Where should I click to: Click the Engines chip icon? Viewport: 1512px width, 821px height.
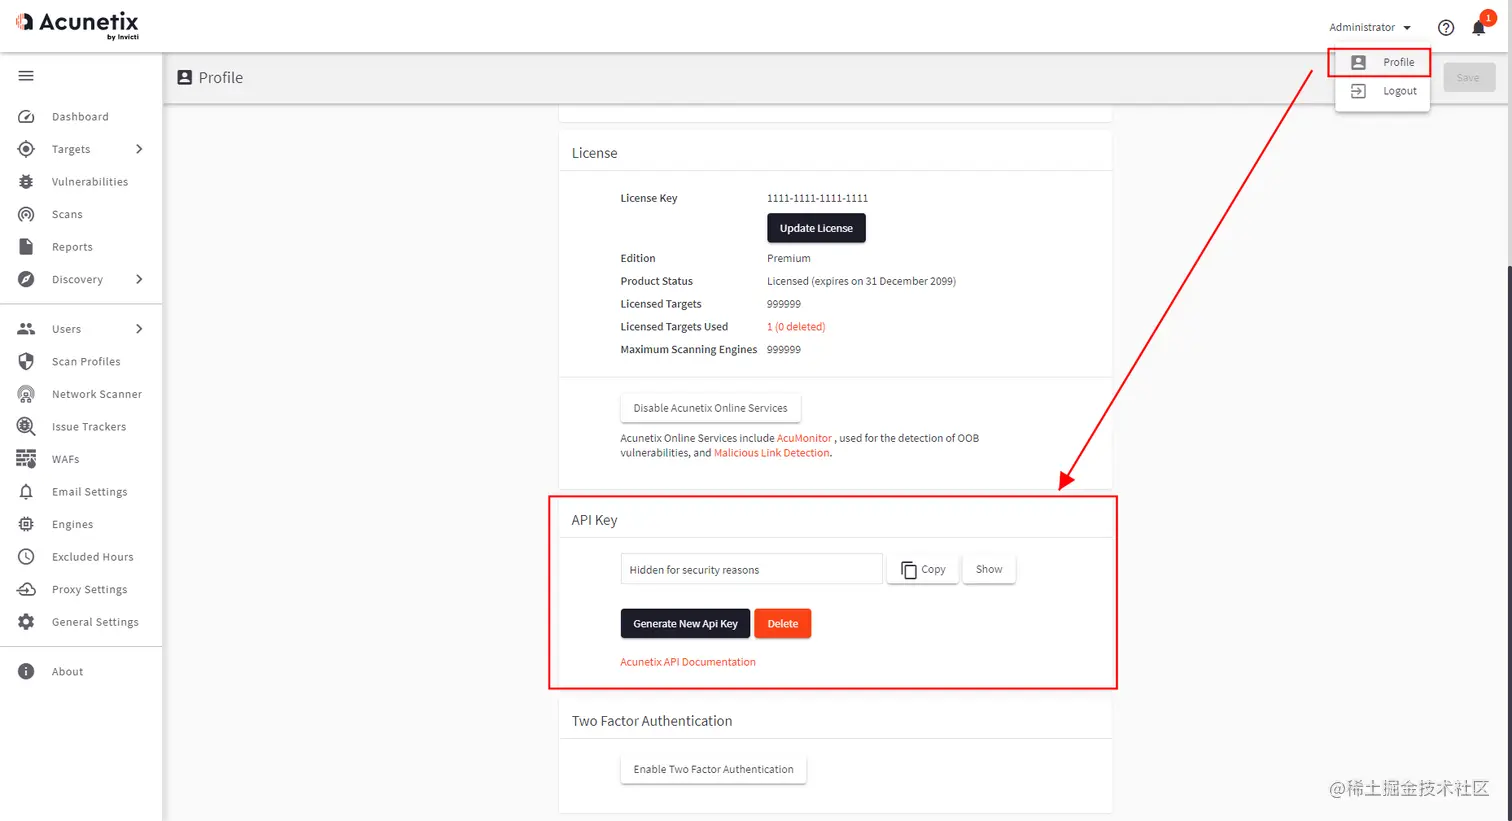(26, 524)
